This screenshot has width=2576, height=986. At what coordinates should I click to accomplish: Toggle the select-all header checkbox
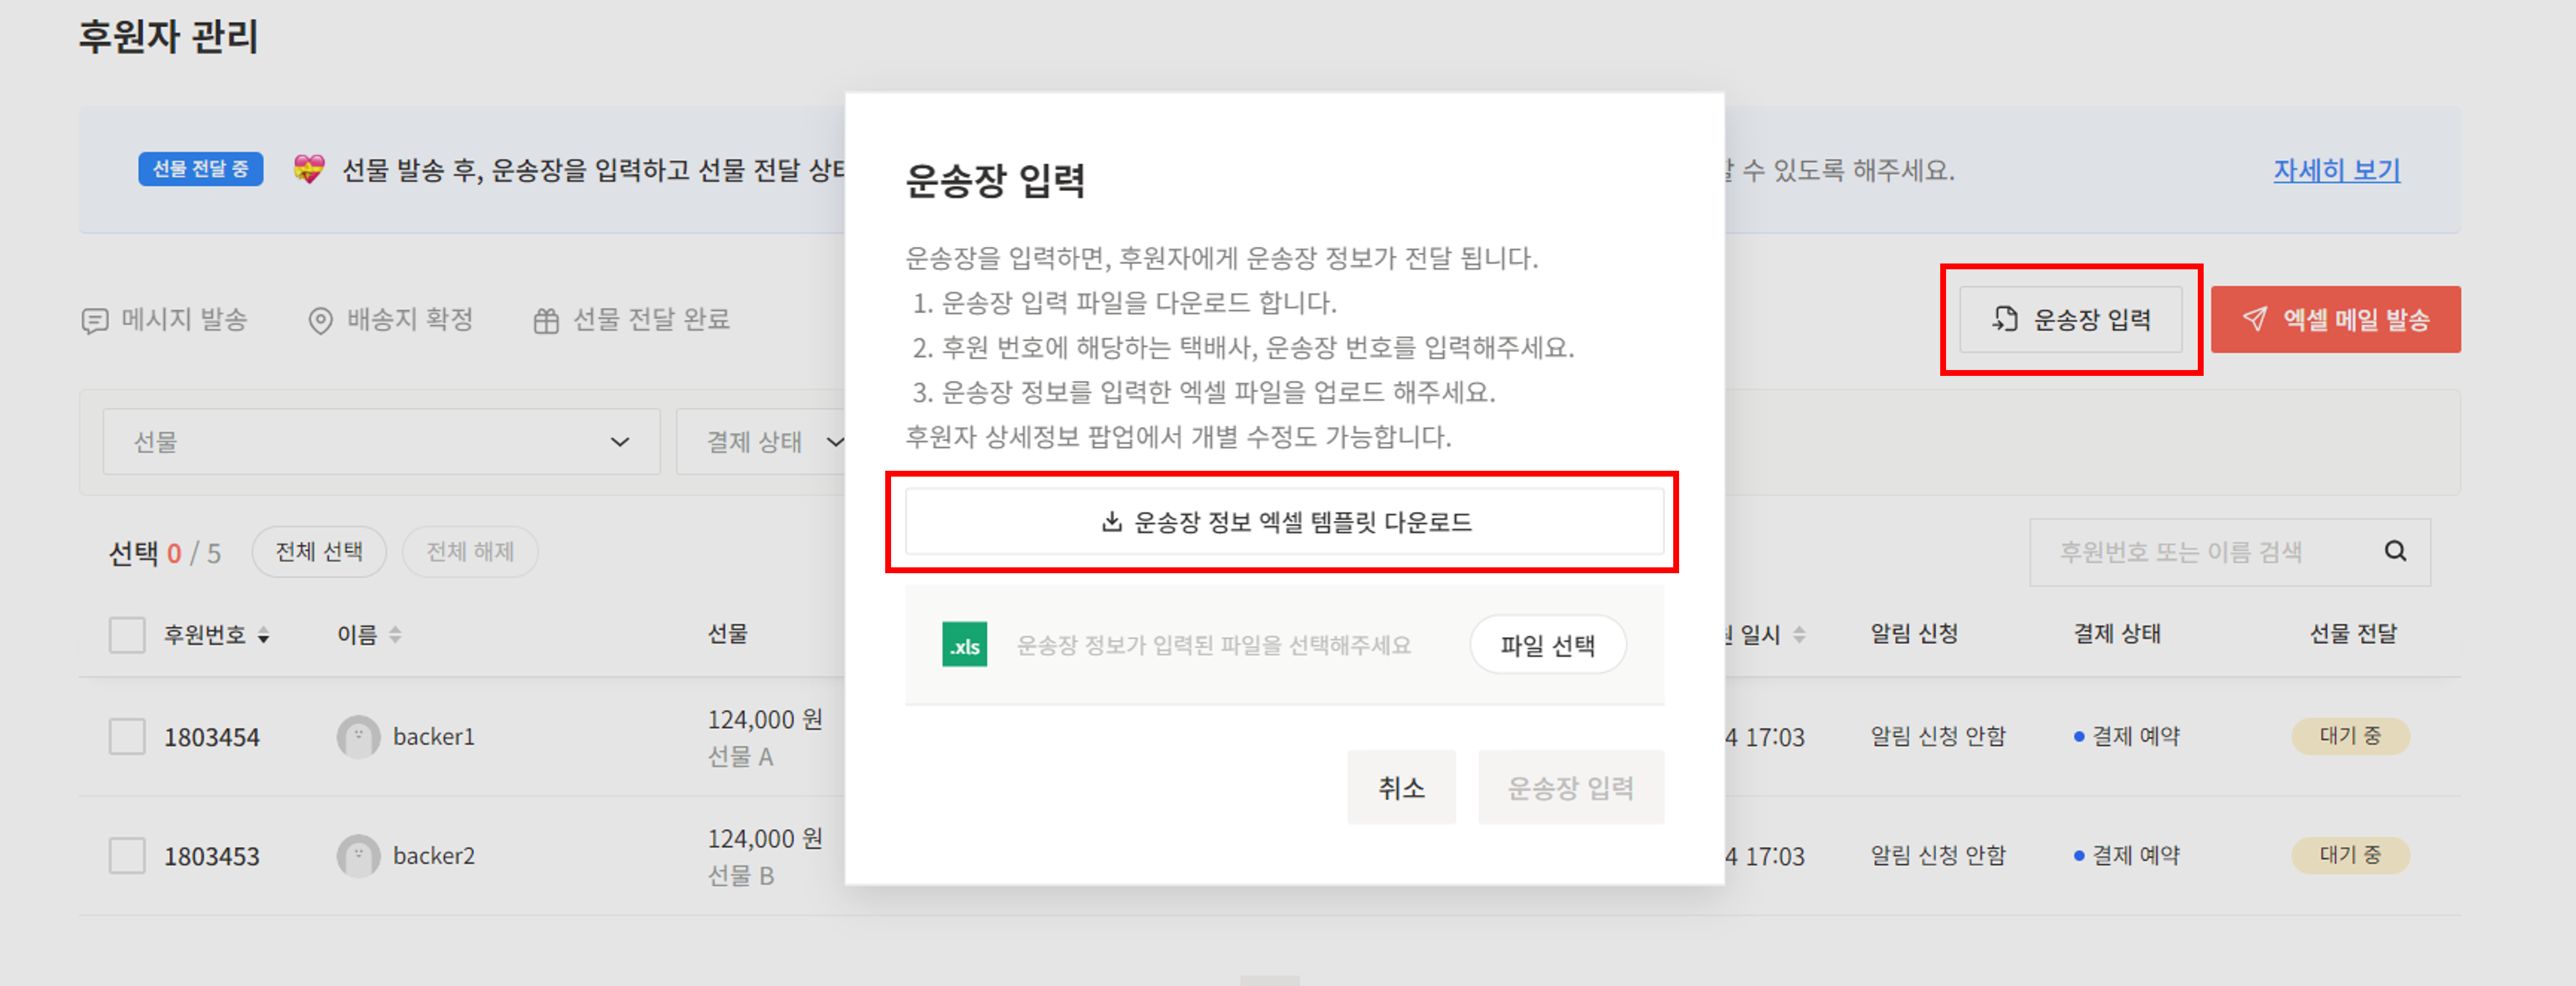[127, 635]
